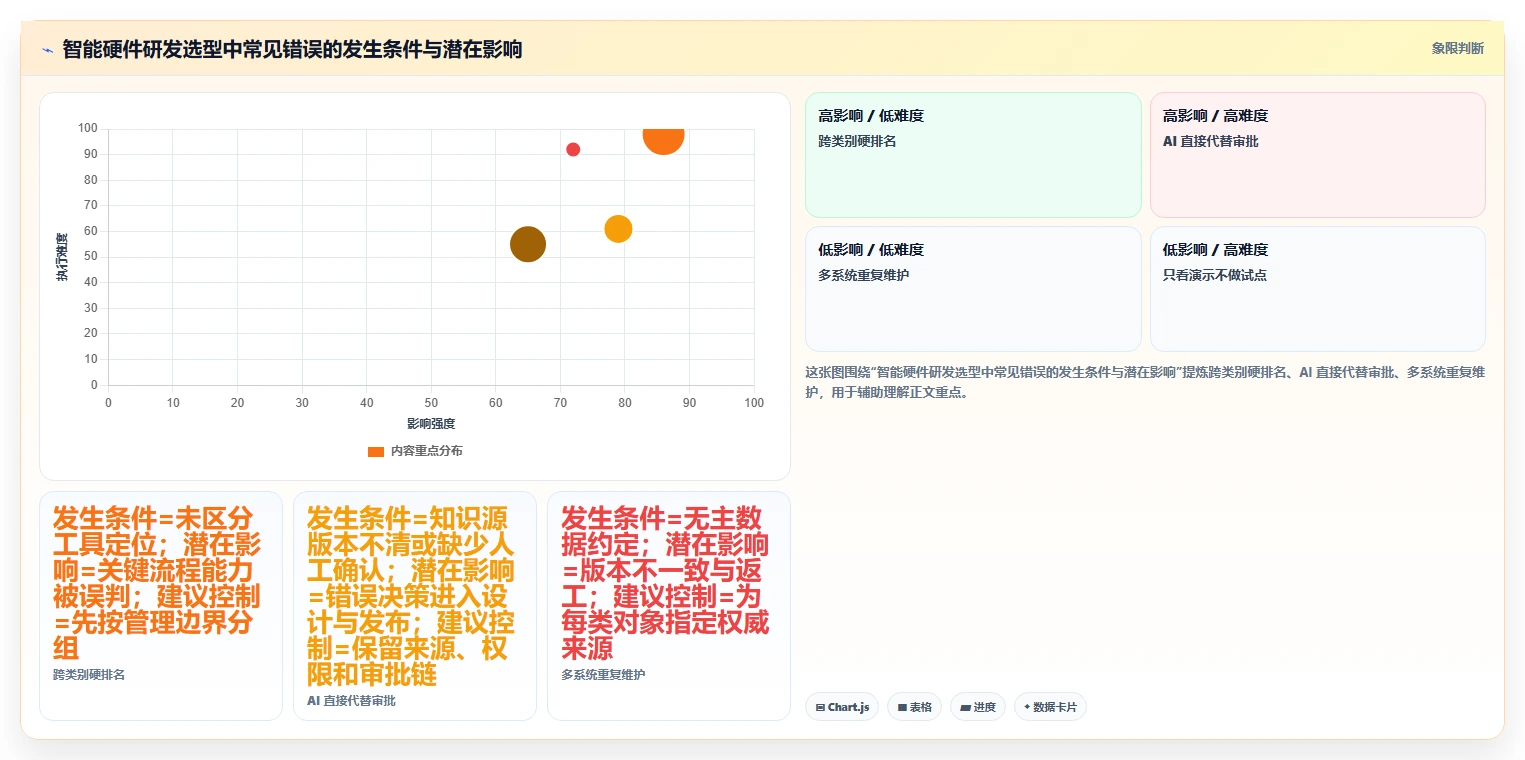Click the lightning icon beside the title

point(47,50)
